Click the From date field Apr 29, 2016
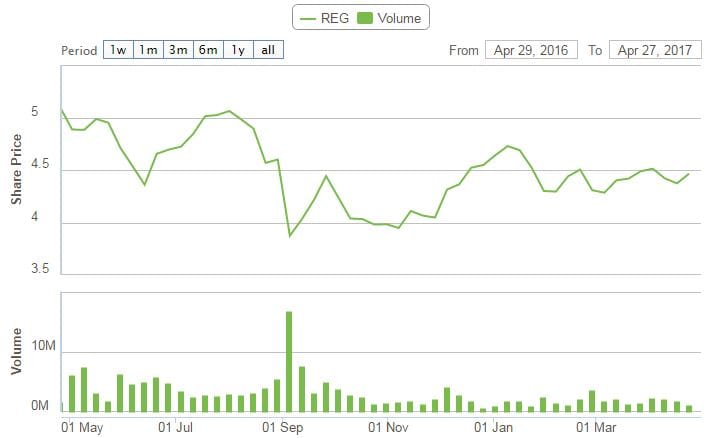This screenshot has width=710, height=438. click(530, 50)
